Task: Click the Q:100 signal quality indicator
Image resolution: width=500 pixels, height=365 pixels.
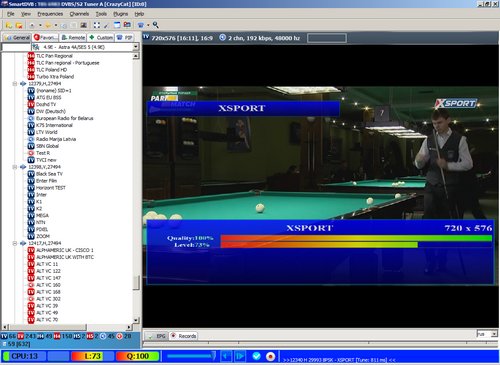Action: [137, 356]
